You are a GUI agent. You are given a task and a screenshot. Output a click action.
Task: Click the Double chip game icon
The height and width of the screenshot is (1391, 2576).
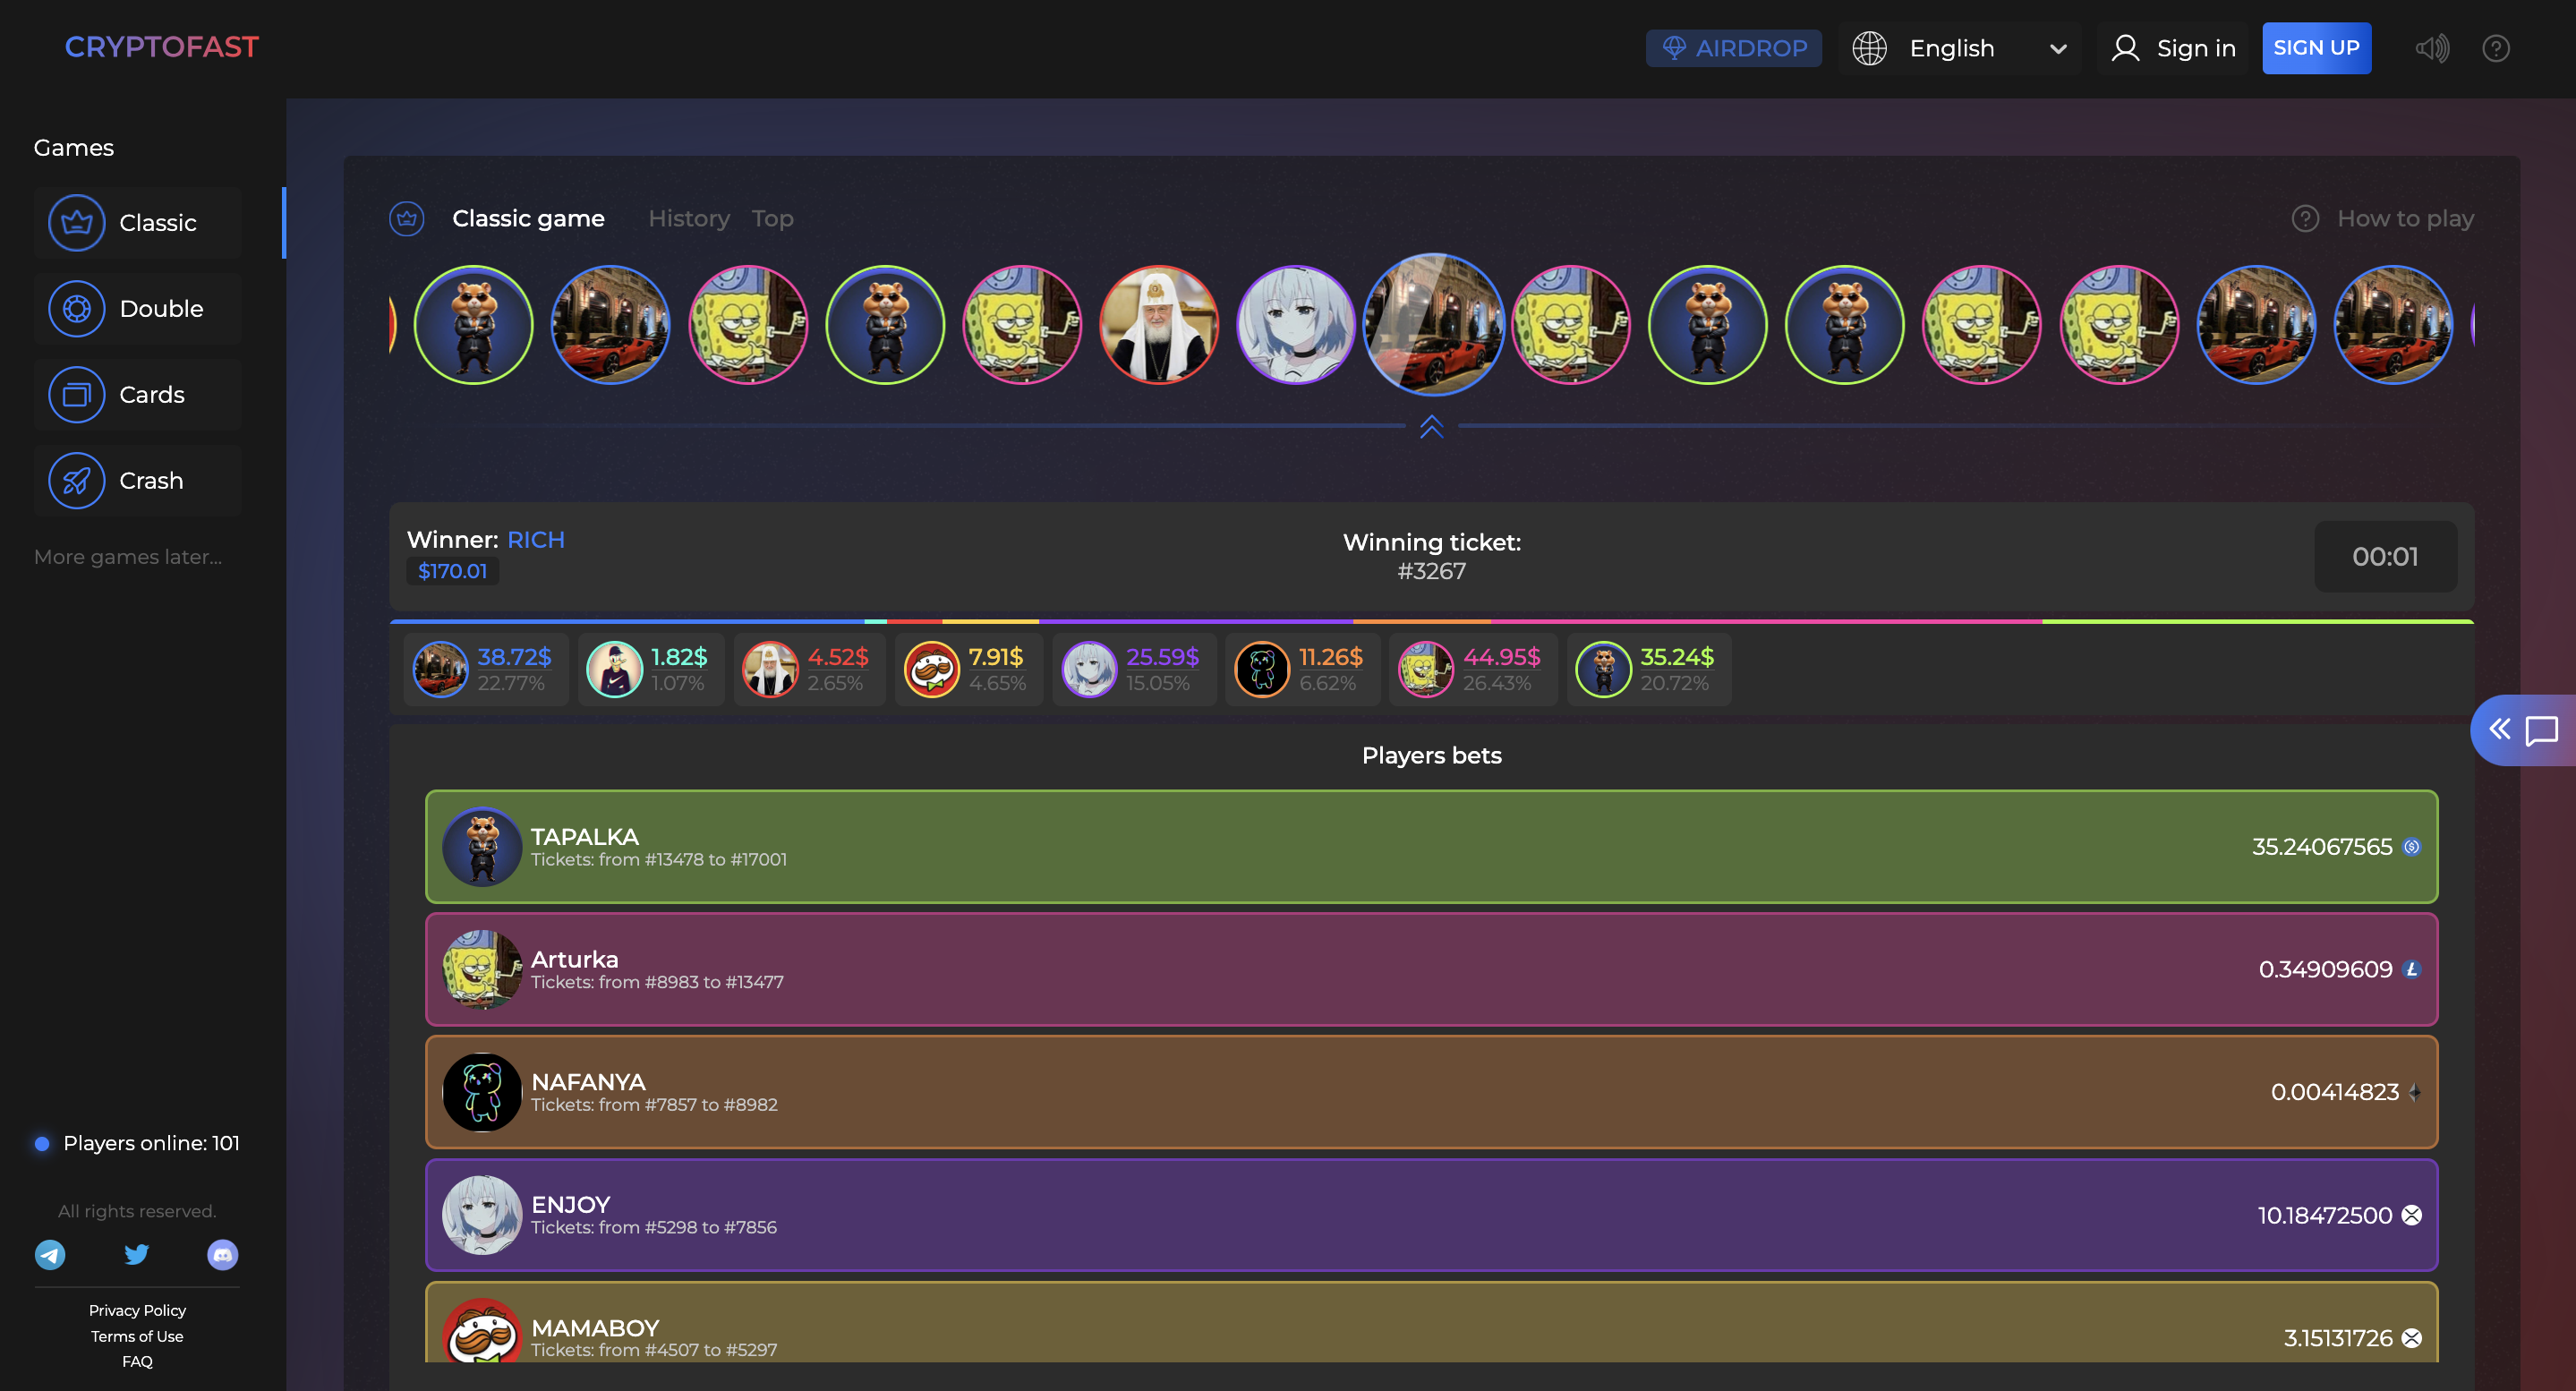pos(77,309)
